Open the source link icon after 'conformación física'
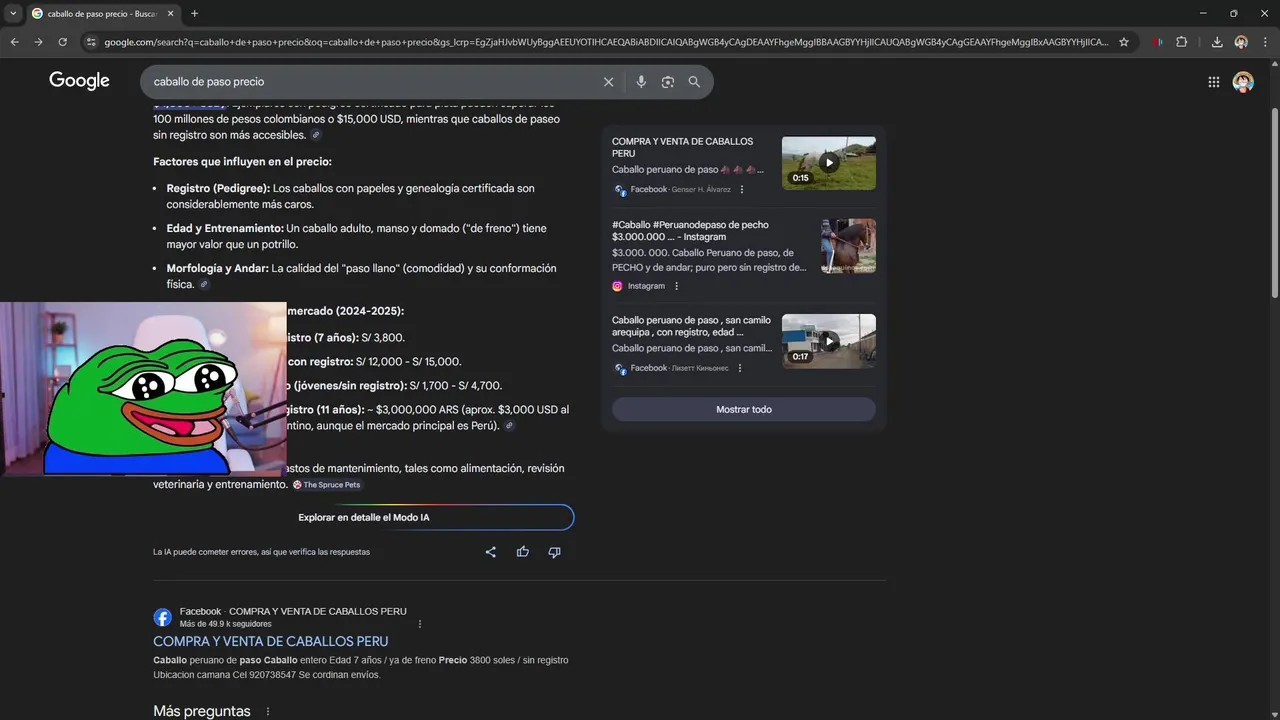The width and height of the screenshot is (1280, 720). 204,285
